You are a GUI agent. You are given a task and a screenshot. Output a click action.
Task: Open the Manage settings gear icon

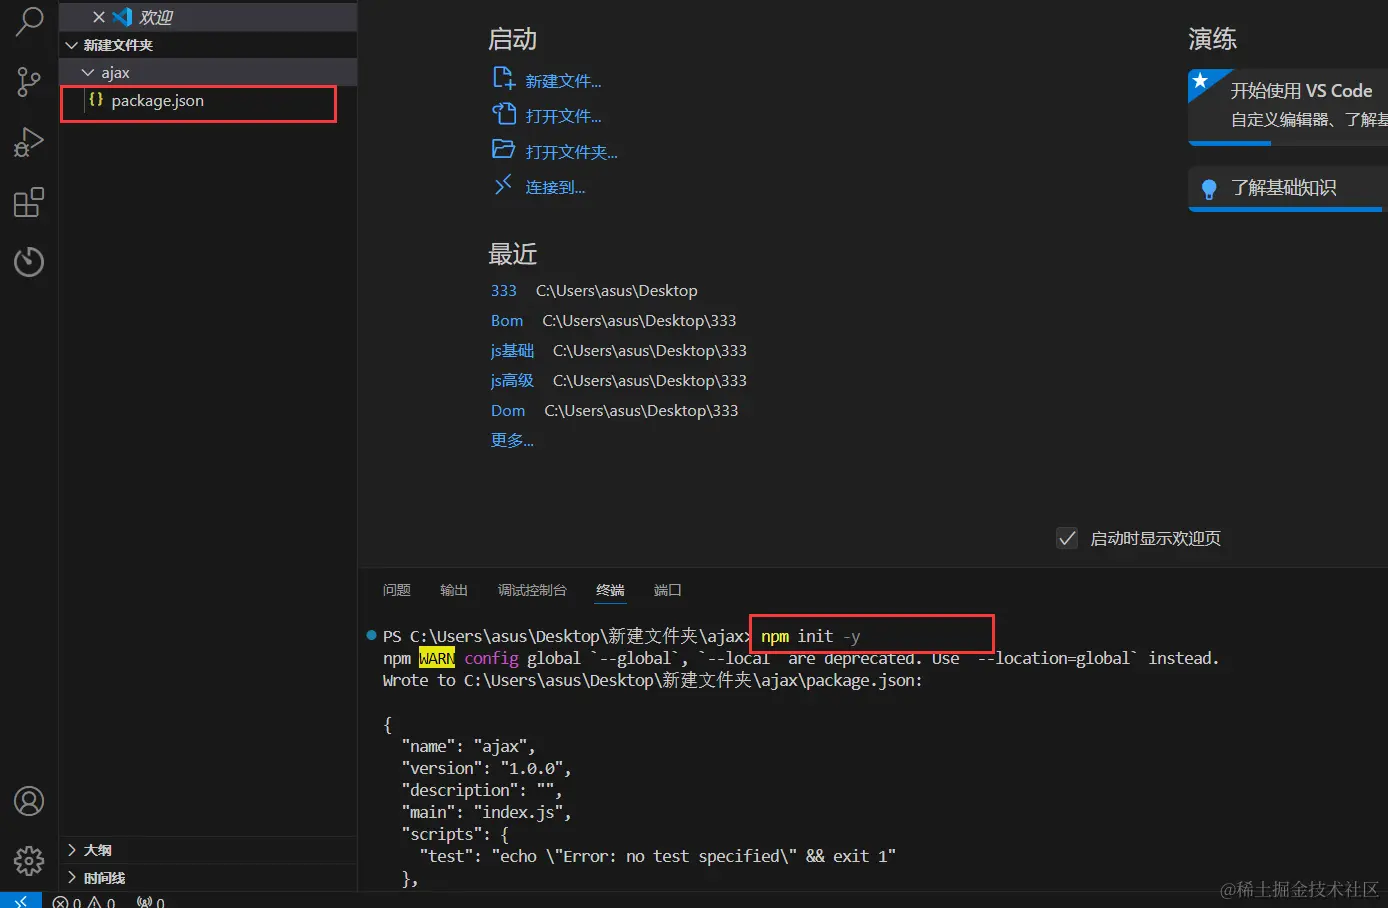(x=27, y=861)
